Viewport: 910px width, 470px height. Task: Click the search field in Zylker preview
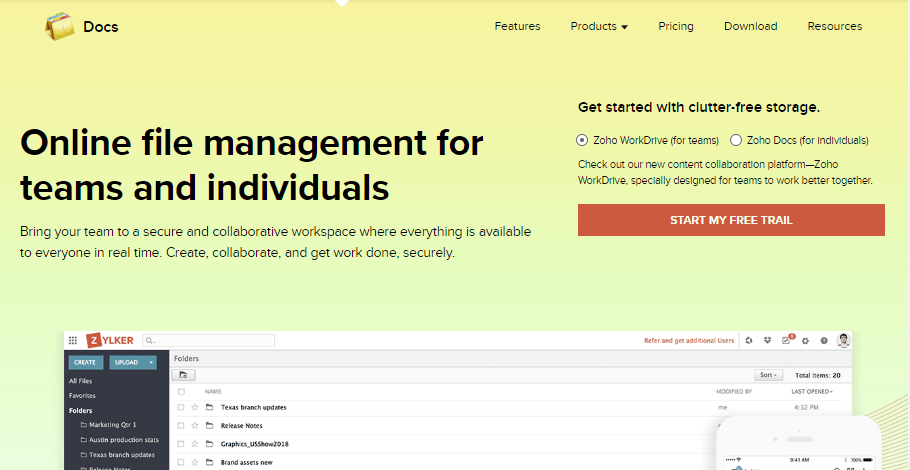pos(208,341)
